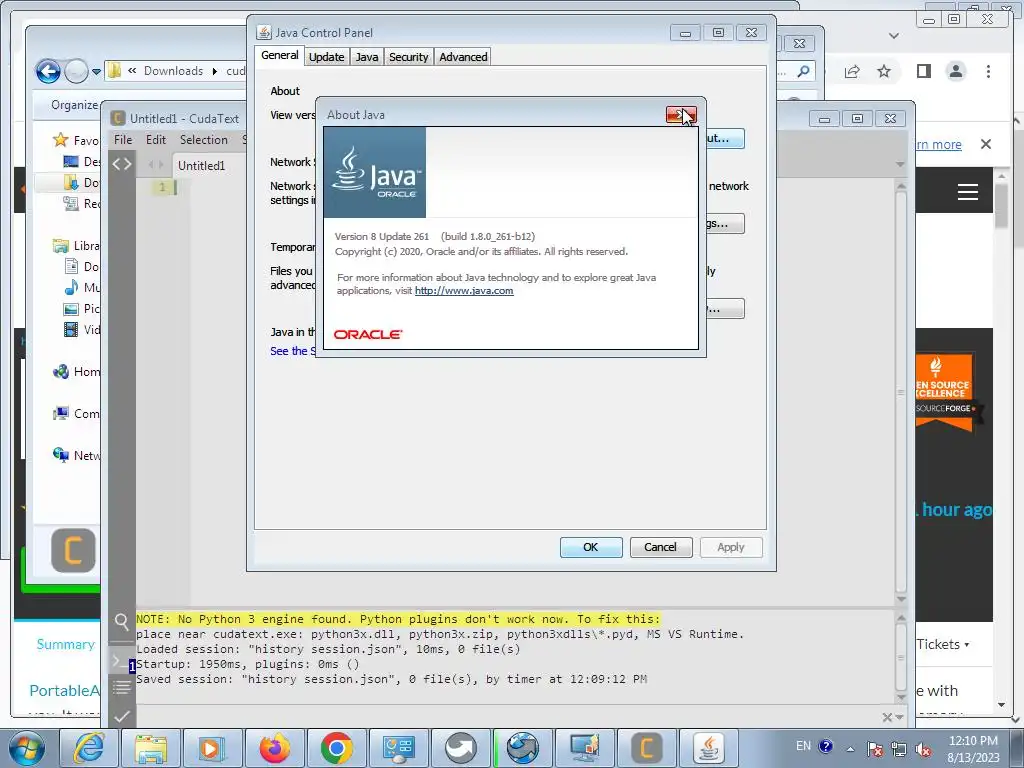Open the Windows Start button

click(x=27, y=748)
